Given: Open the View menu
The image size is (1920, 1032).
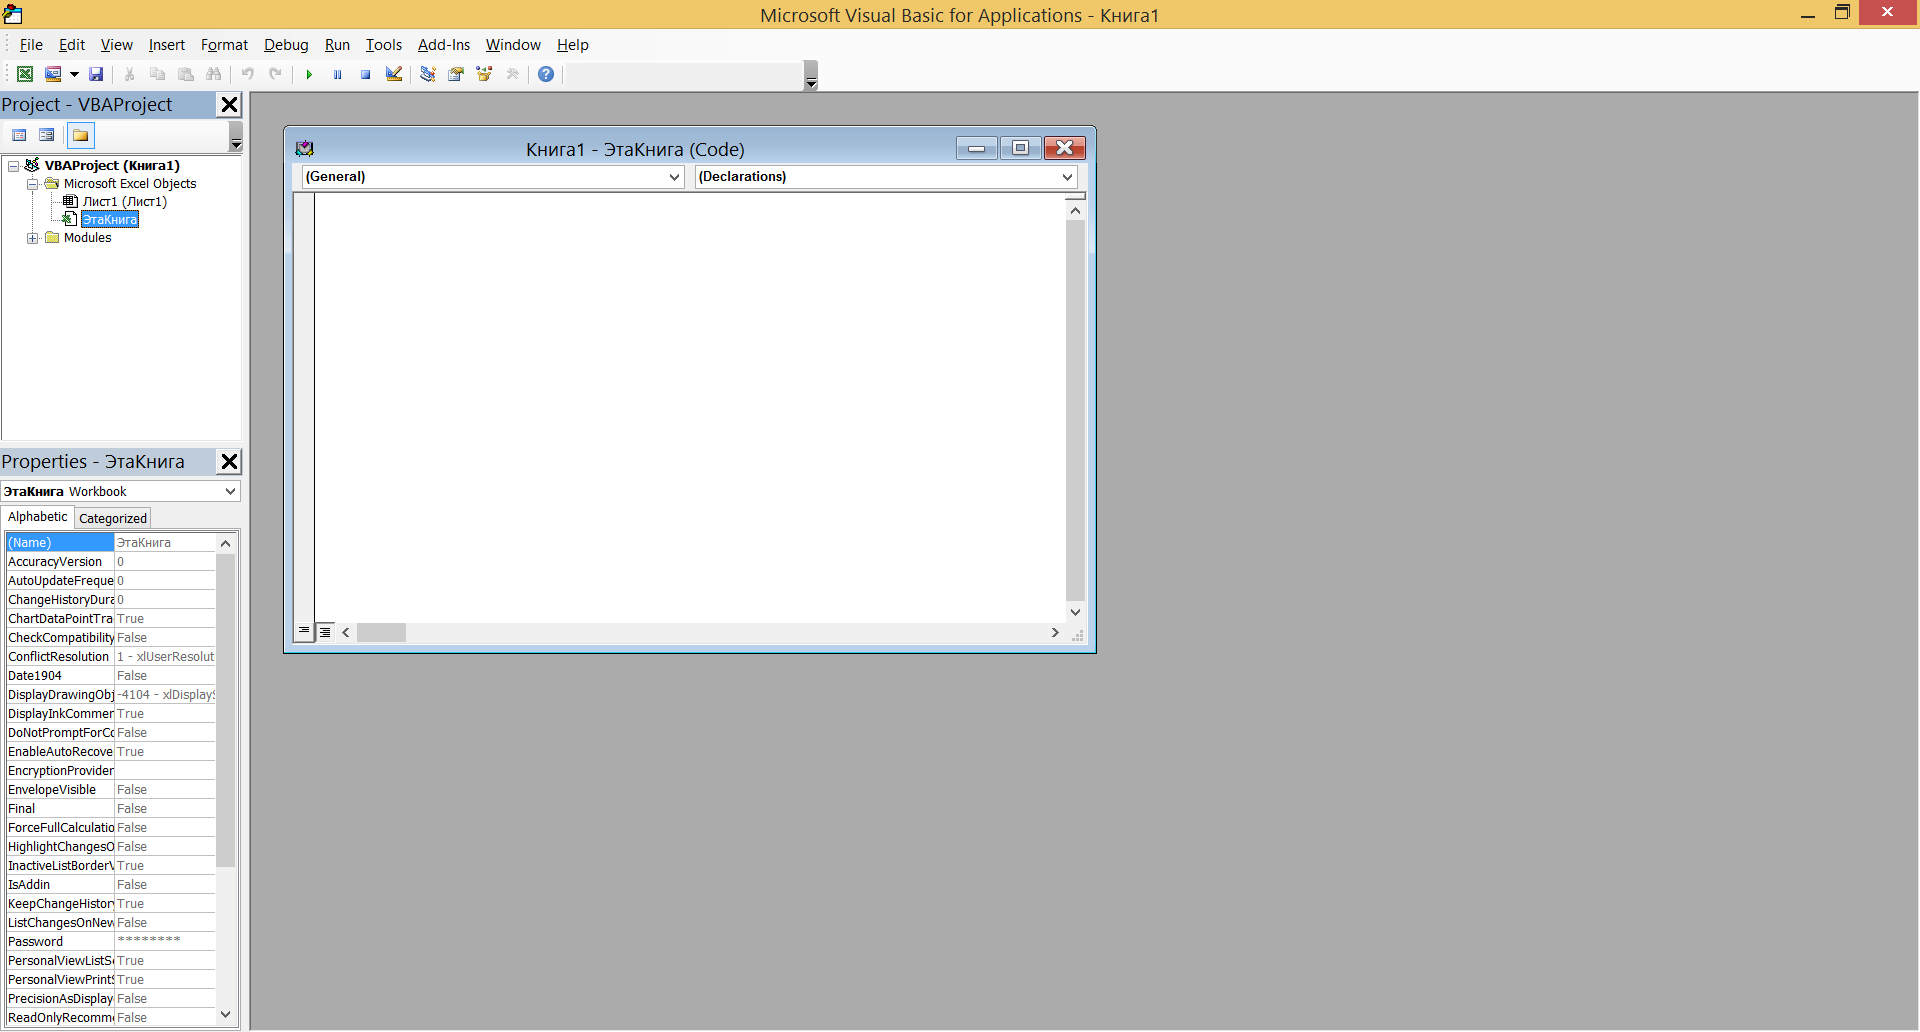Looking at the screenshot, I should (x=117, y=45).
